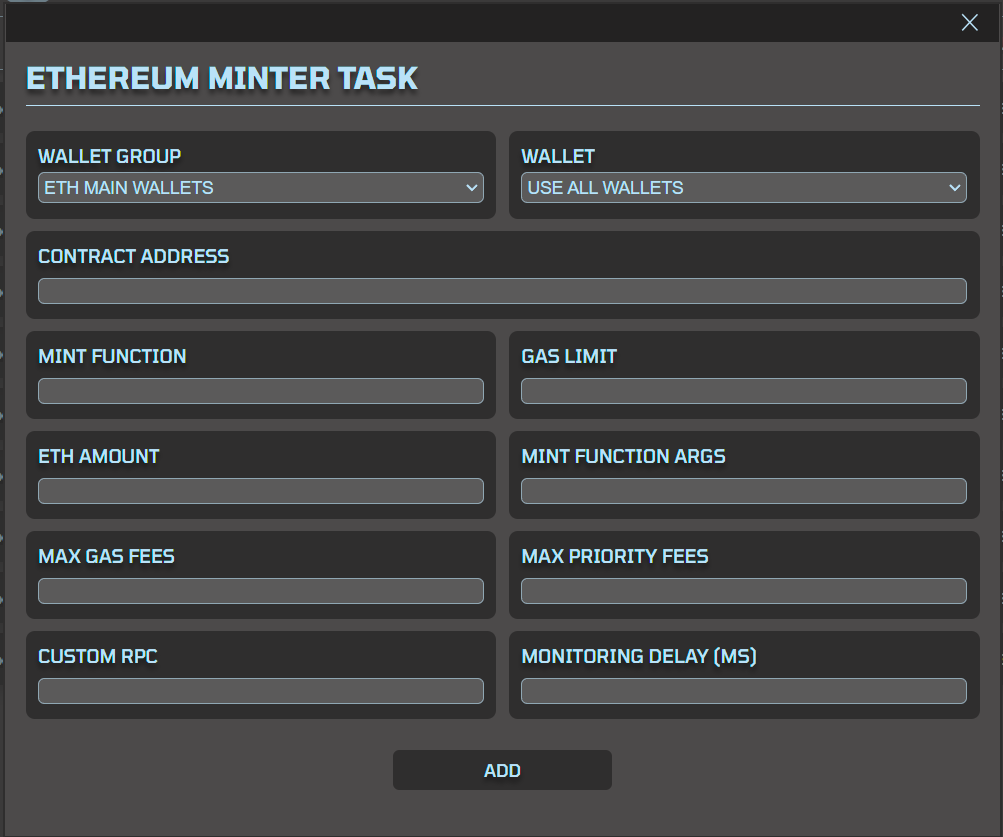Focus the Mint Function Args input box
This screenshot has width=1003, height=837.
click(x=743, y=491)
